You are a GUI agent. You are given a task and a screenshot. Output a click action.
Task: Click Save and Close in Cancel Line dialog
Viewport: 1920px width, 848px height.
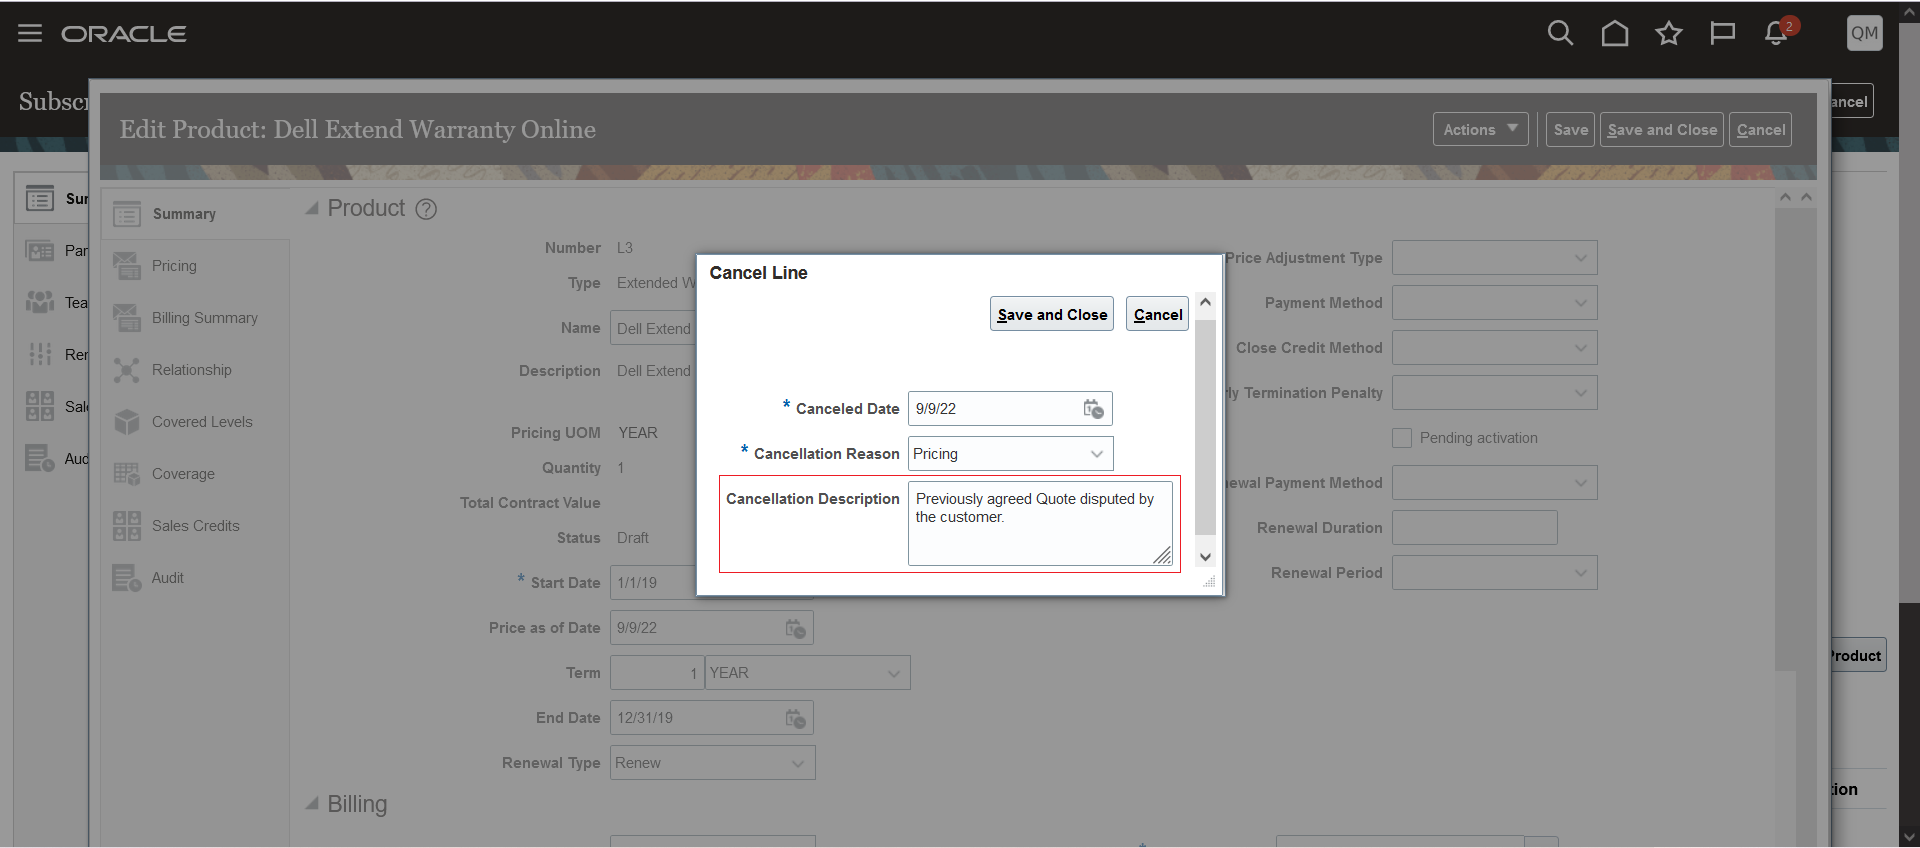click(x=1052, y=314)
